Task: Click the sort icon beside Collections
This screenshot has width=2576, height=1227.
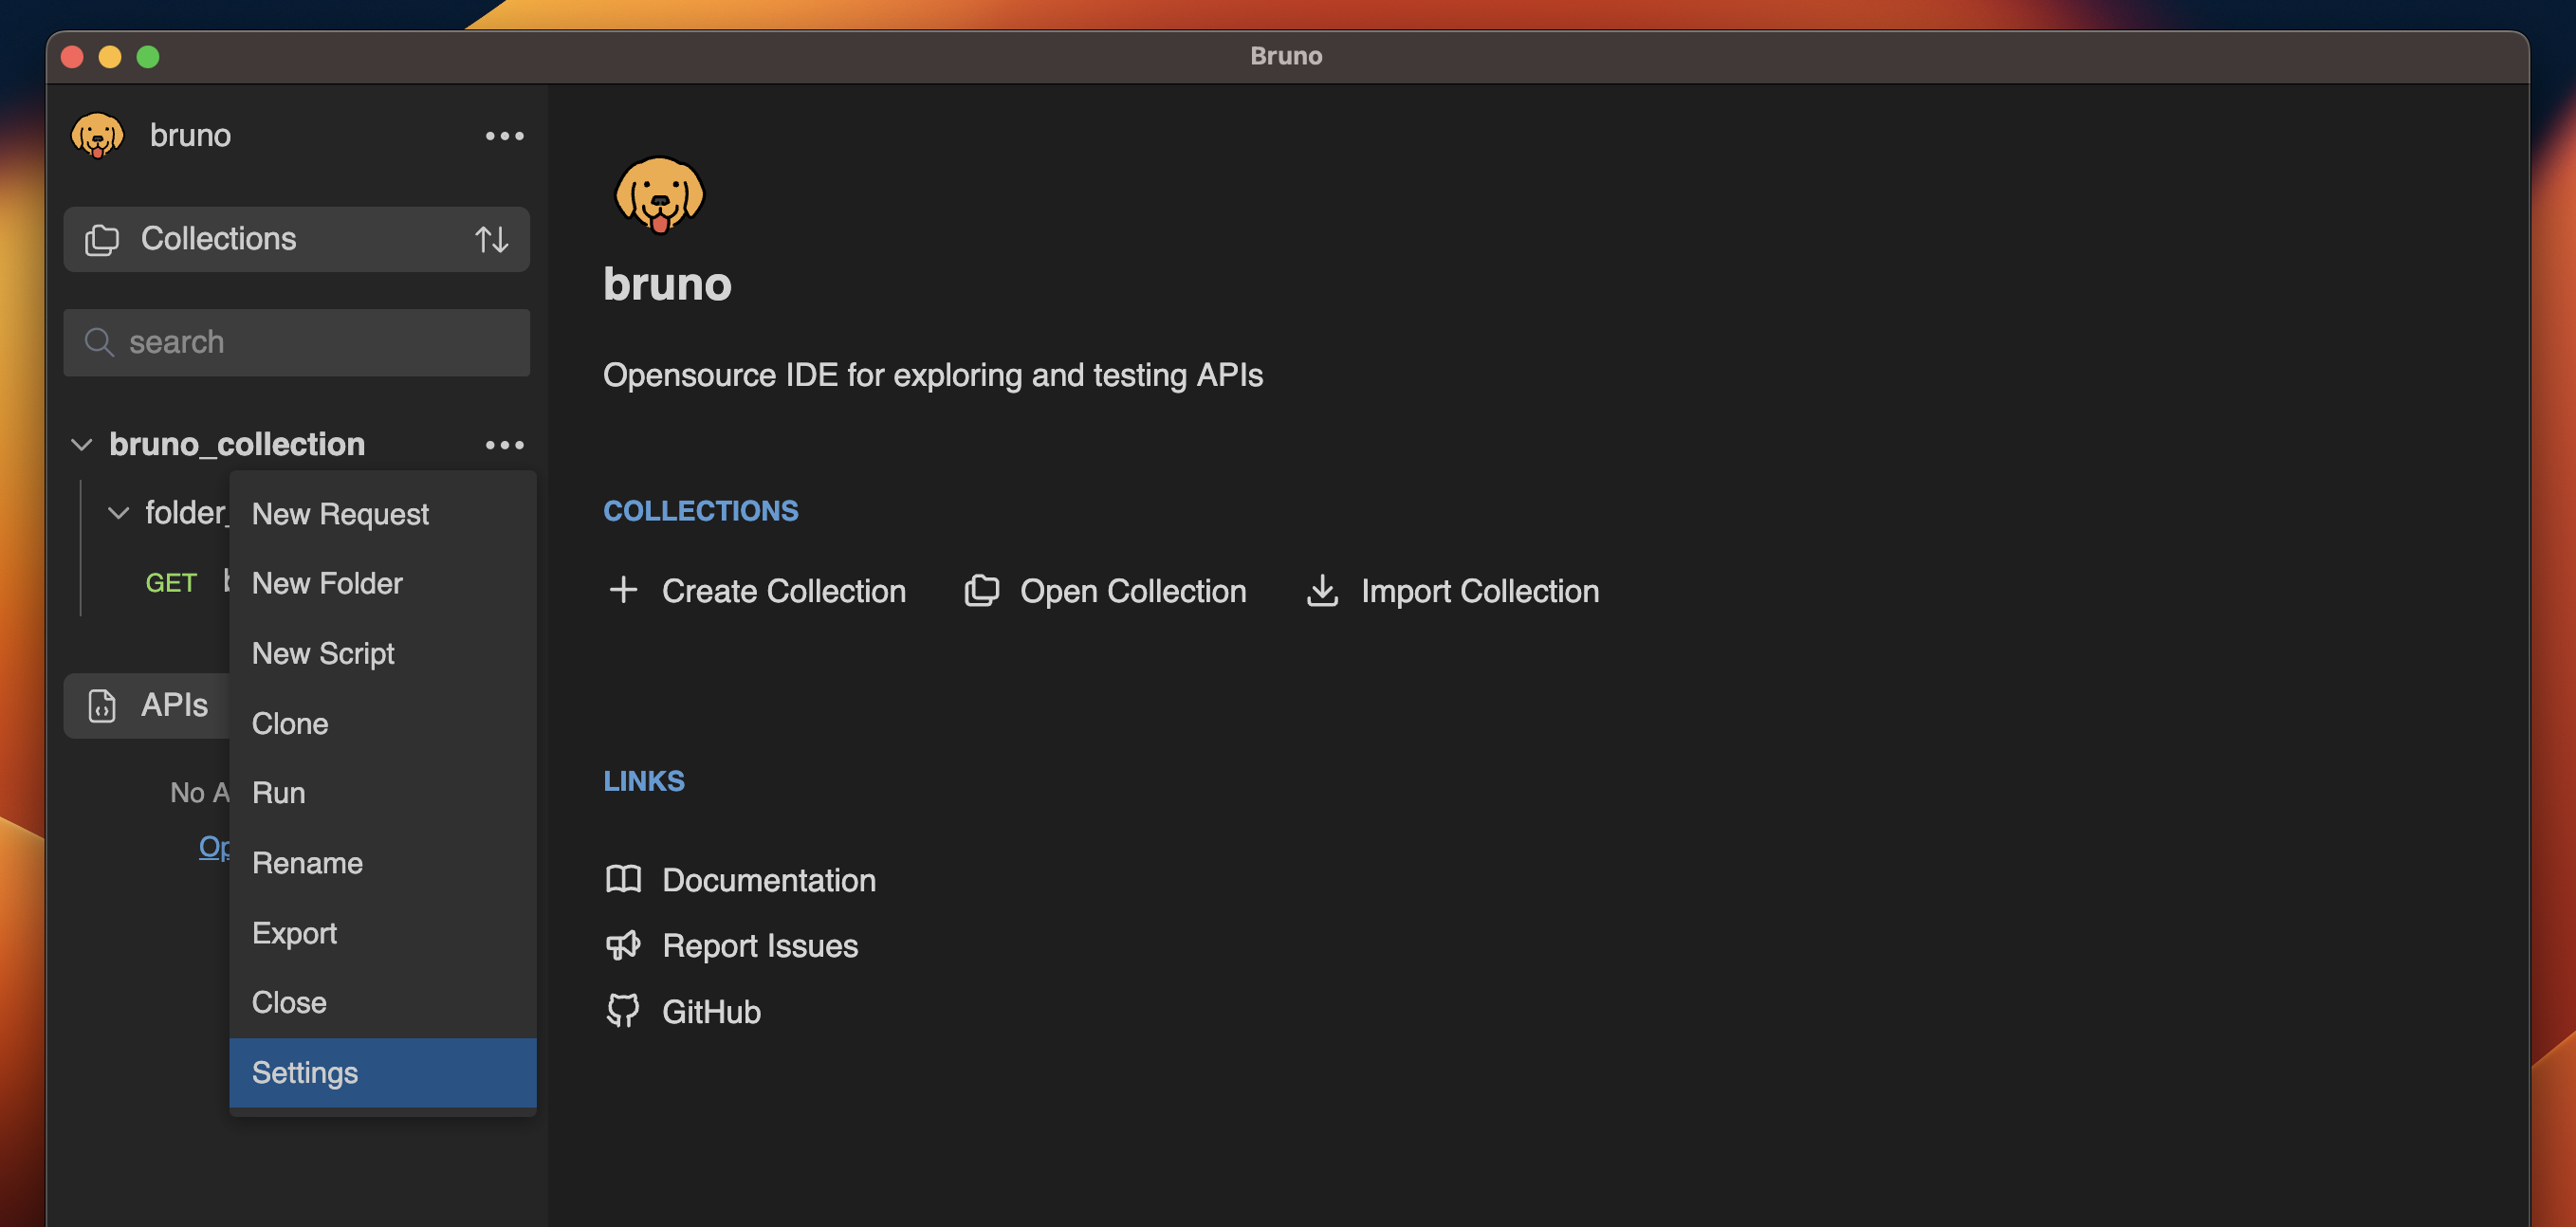Action: 491,239
